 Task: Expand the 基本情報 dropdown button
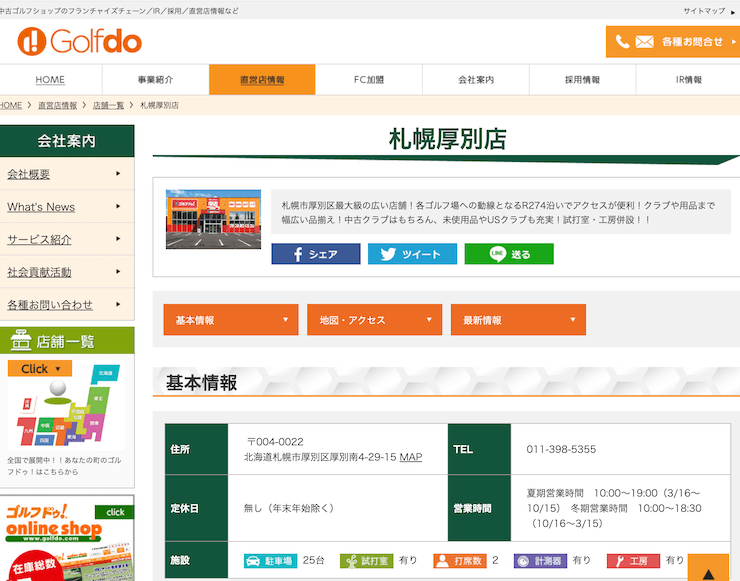231,320
